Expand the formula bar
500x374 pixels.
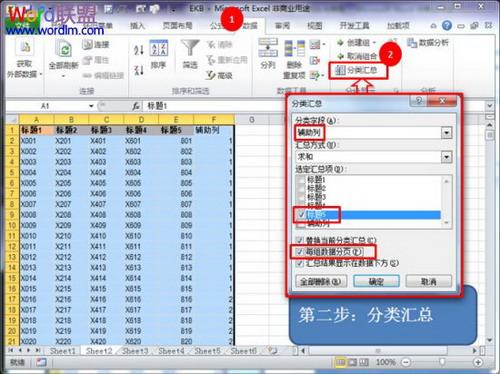[489, 106]
